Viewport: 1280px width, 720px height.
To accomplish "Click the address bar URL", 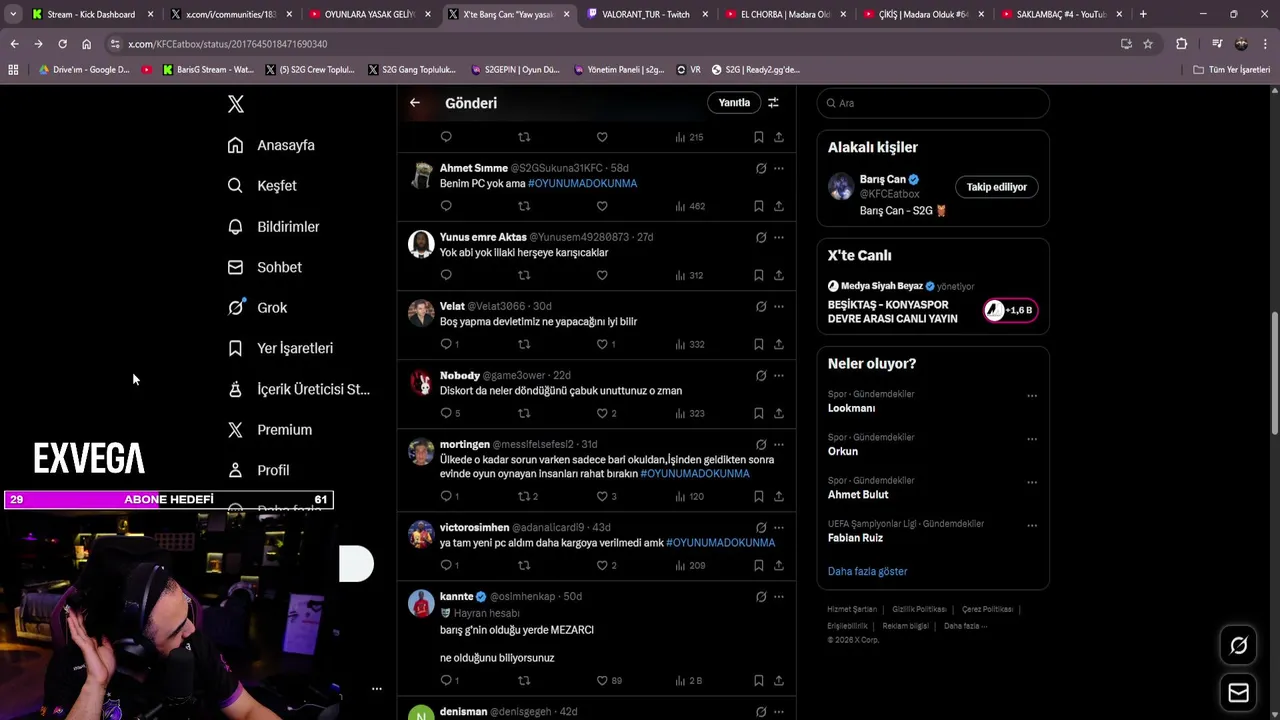I will click(228, 44).
